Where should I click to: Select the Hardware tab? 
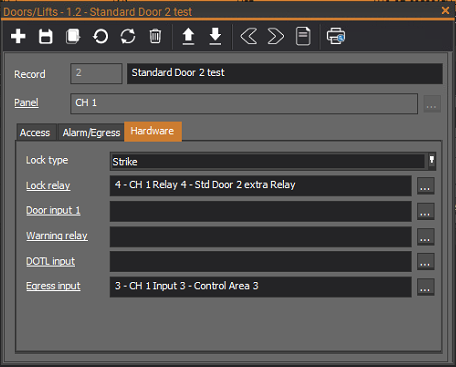(153, 131)
